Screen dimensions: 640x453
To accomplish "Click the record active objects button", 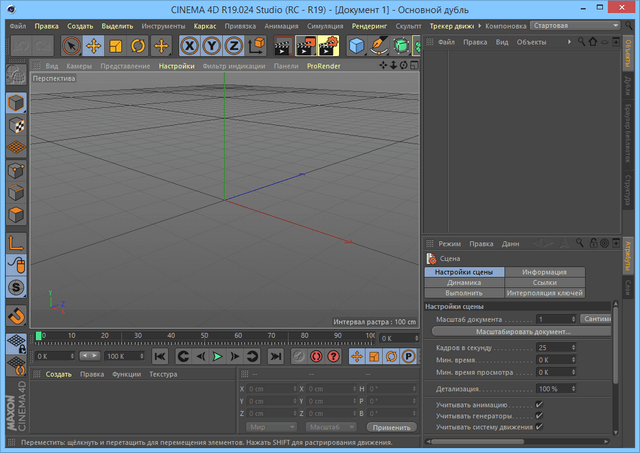I will pos(299,356).
